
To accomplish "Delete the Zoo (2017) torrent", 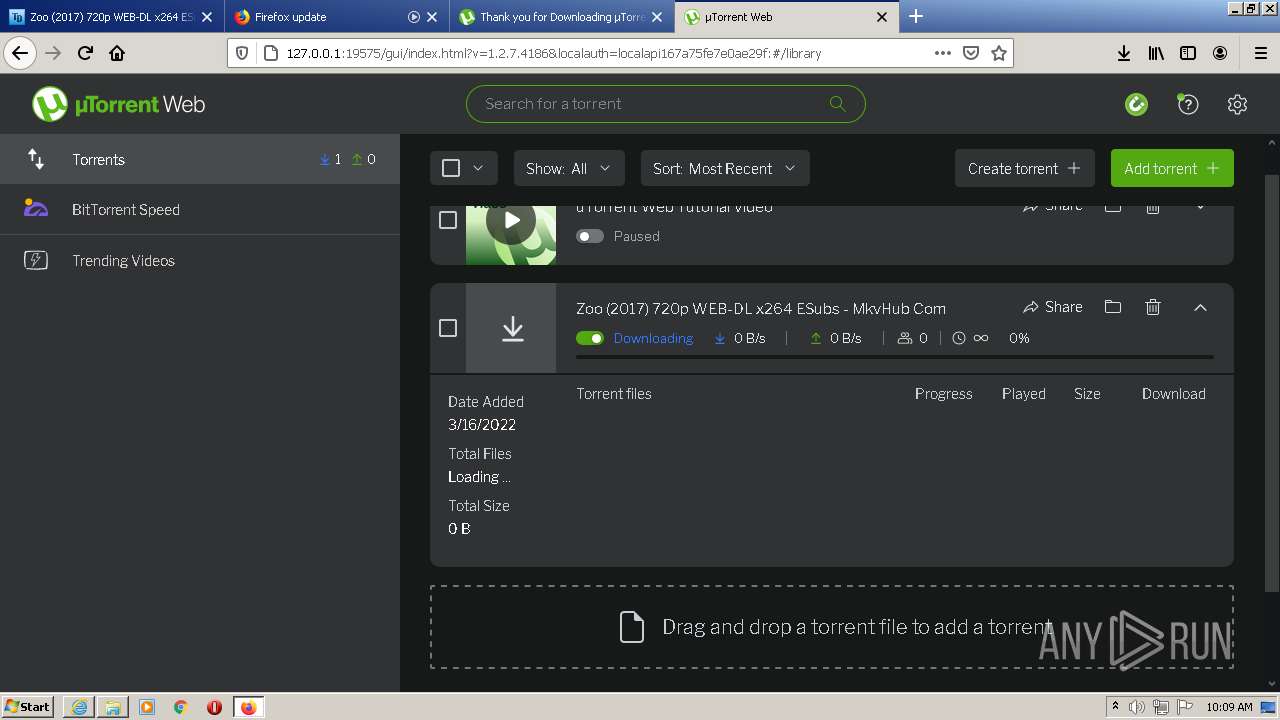I will (x=1153, y=307).
